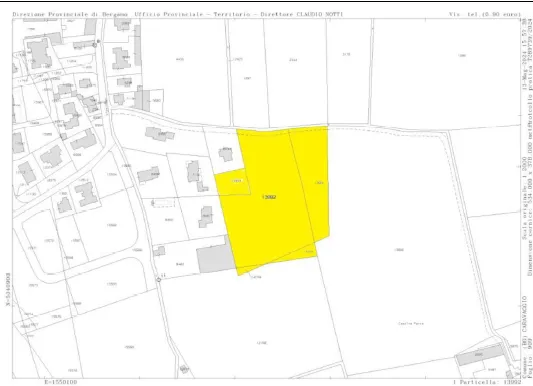Click the fiducial point circle labeled 11
The height and width of the screenshot is (386, 533).
pyautogui.click(x=158, y=279)
